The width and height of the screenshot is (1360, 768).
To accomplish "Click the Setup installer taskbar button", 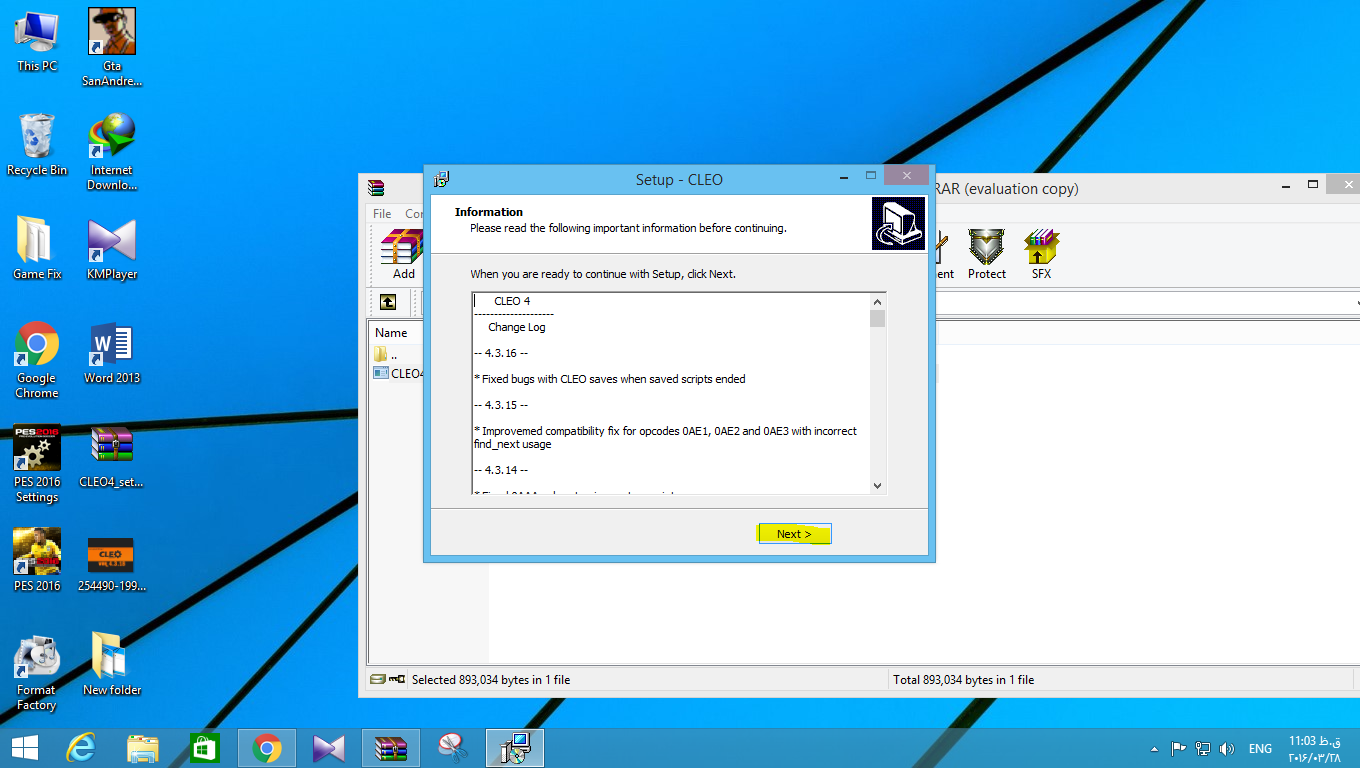I will pos(515,748).
